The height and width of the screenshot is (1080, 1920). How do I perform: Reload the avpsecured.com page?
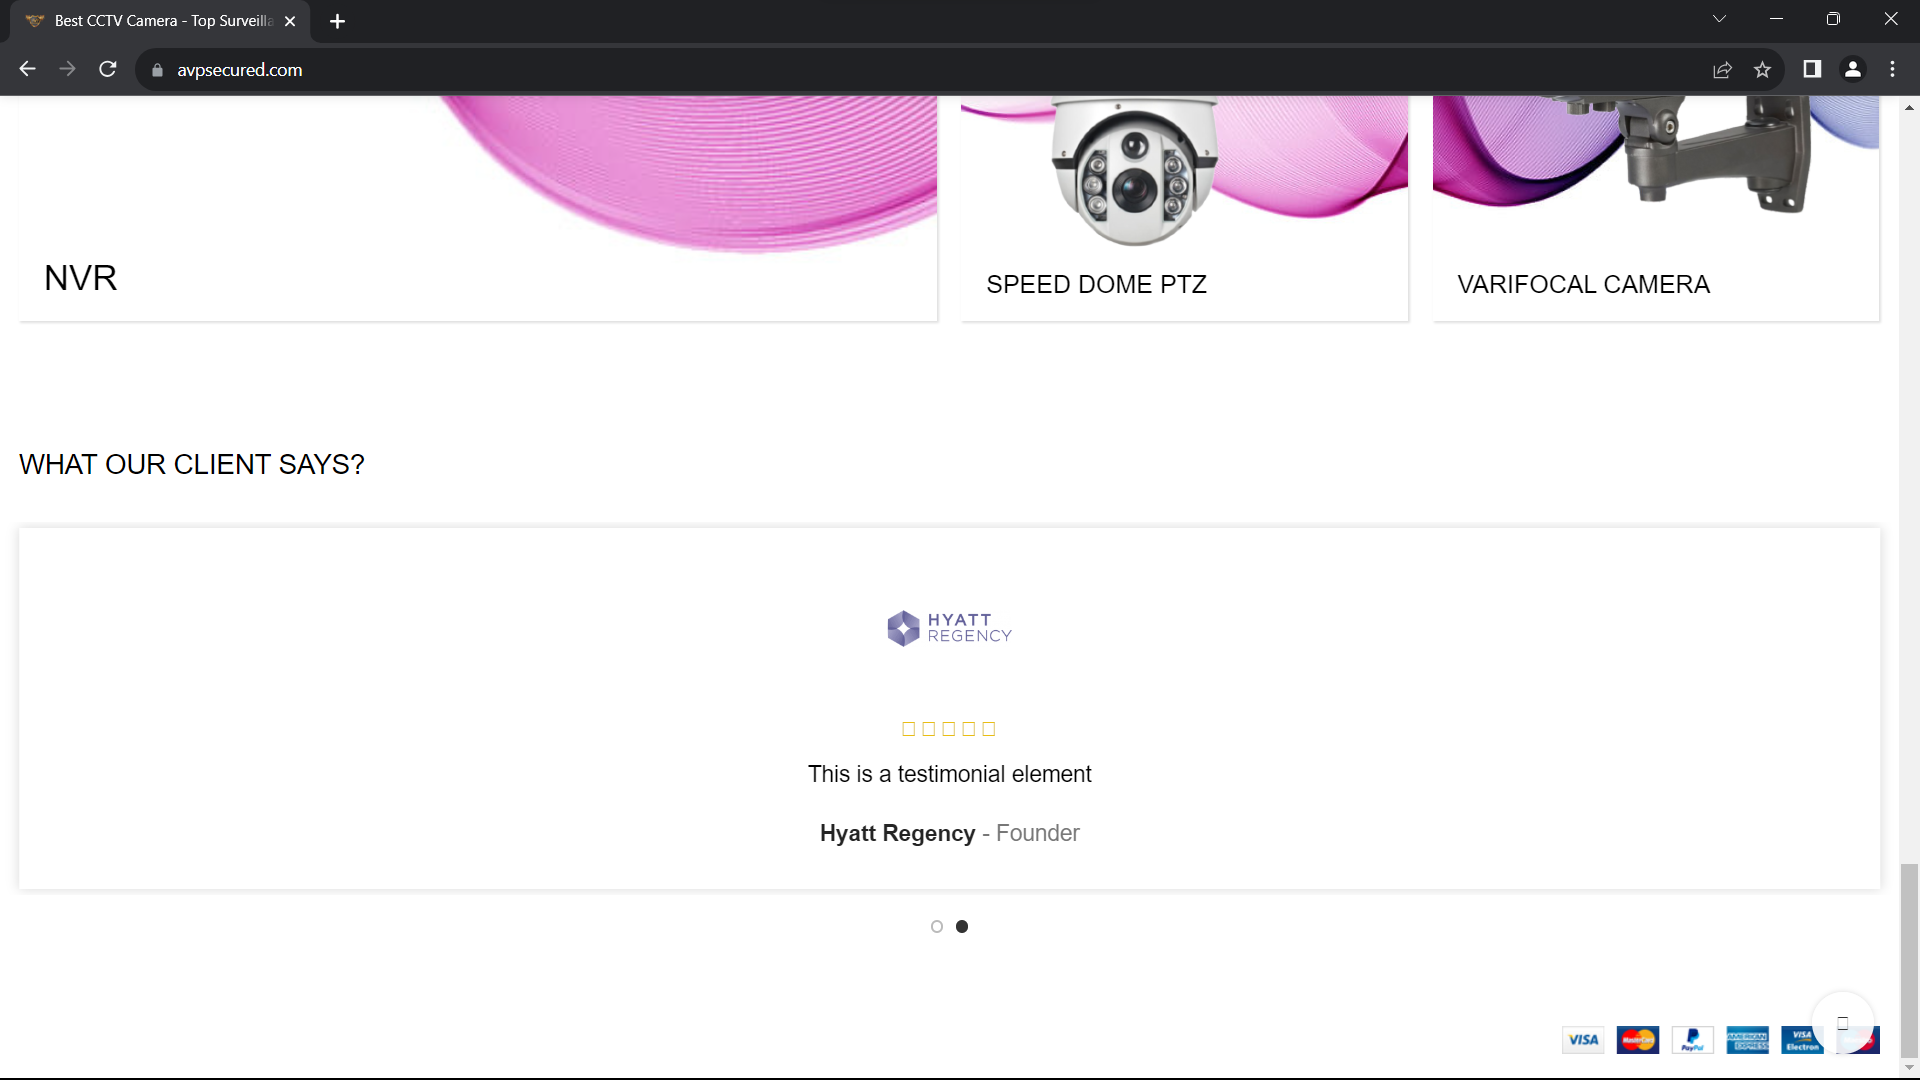pyautogui.click(x=108, y=69)
